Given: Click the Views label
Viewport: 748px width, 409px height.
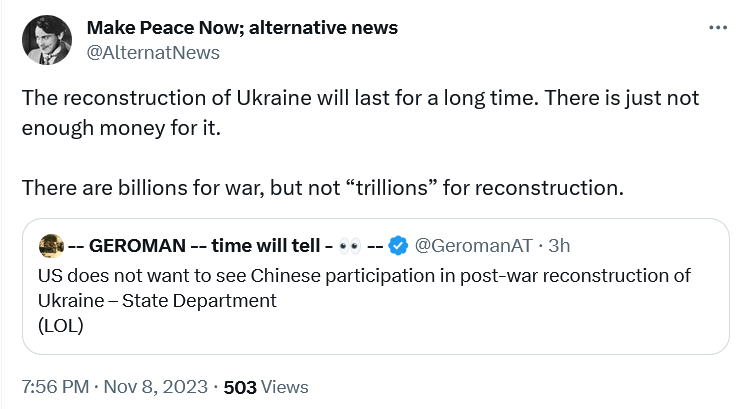Looking at the screenshot, I should 286,386.
